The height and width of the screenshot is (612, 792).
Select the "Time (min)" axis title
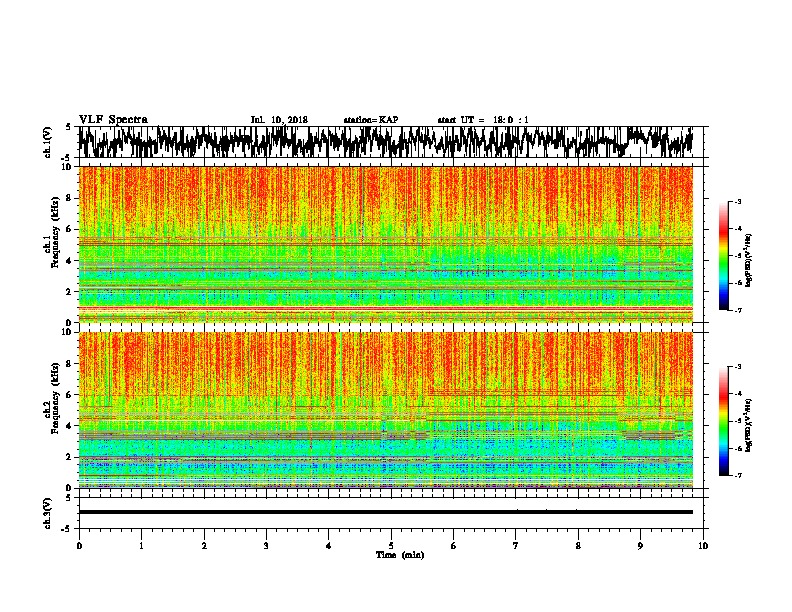(x=400, y=555)
